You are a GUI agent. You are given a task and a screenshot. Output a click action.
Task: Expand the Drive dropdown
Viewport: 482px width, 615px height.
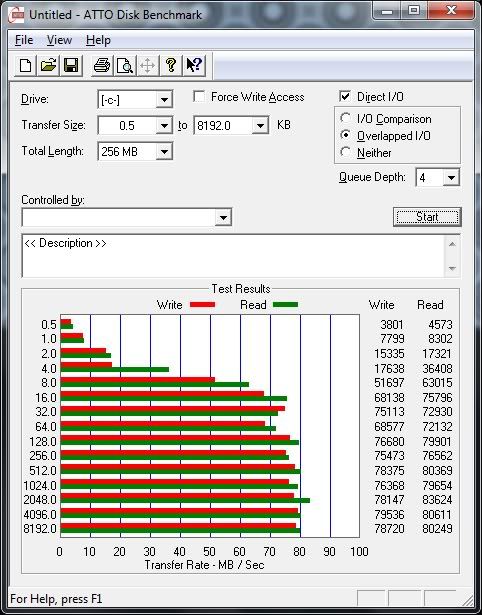click(x=164, y=100)
